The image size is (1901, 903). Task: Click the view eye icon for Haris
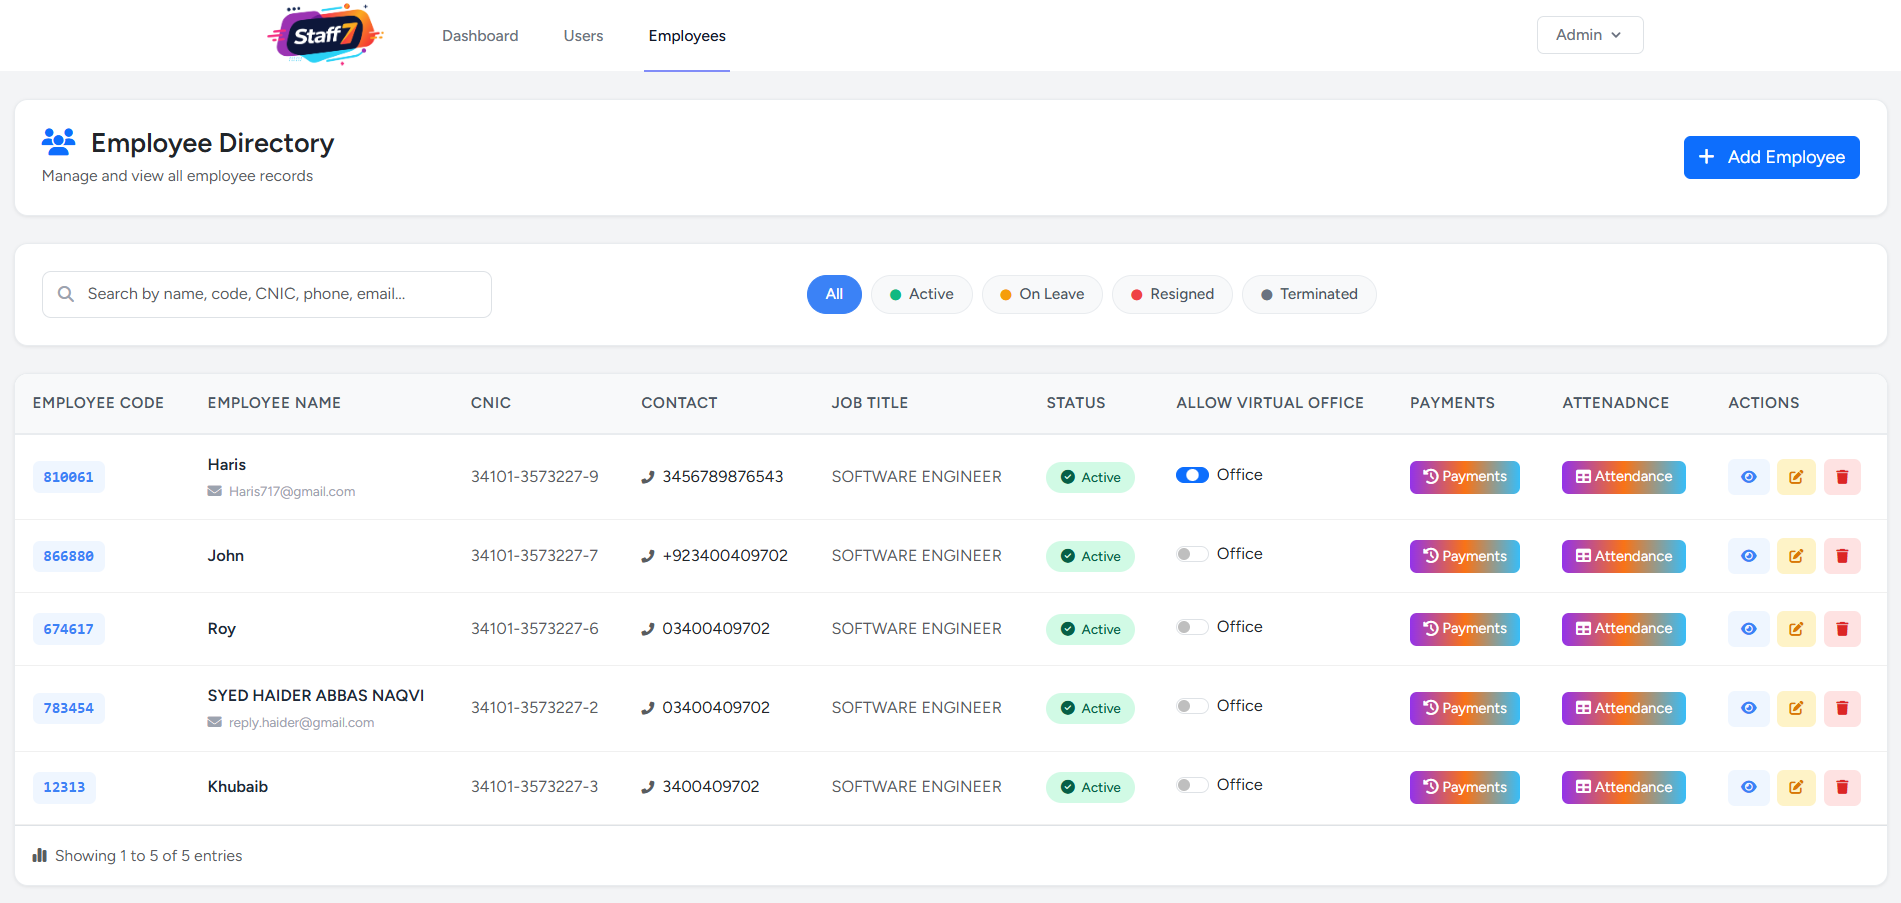(x=1748, y=477)
